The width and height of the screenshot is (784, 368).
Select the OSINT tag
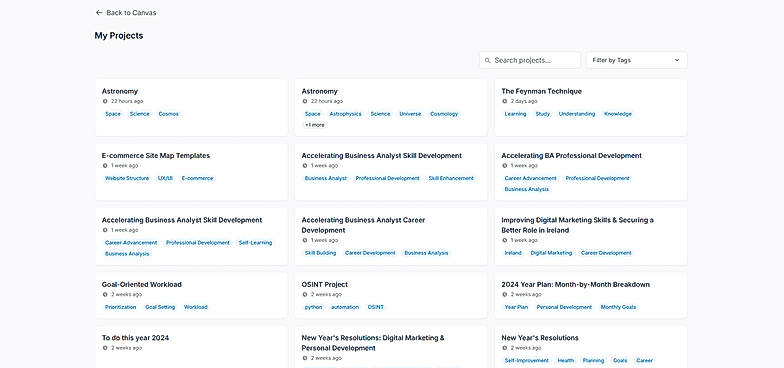[x=376, y=308]
